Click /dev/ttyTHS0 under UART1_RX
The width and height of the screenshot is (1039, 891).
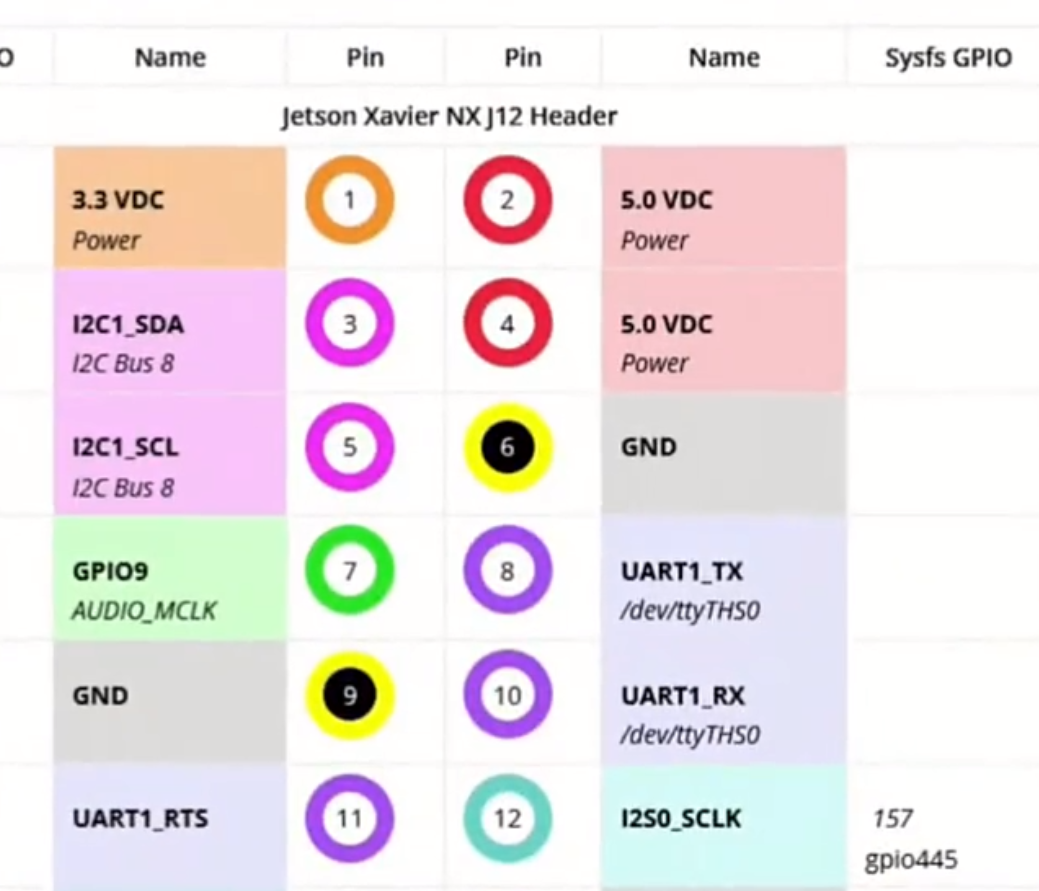[x=690, y=735]
